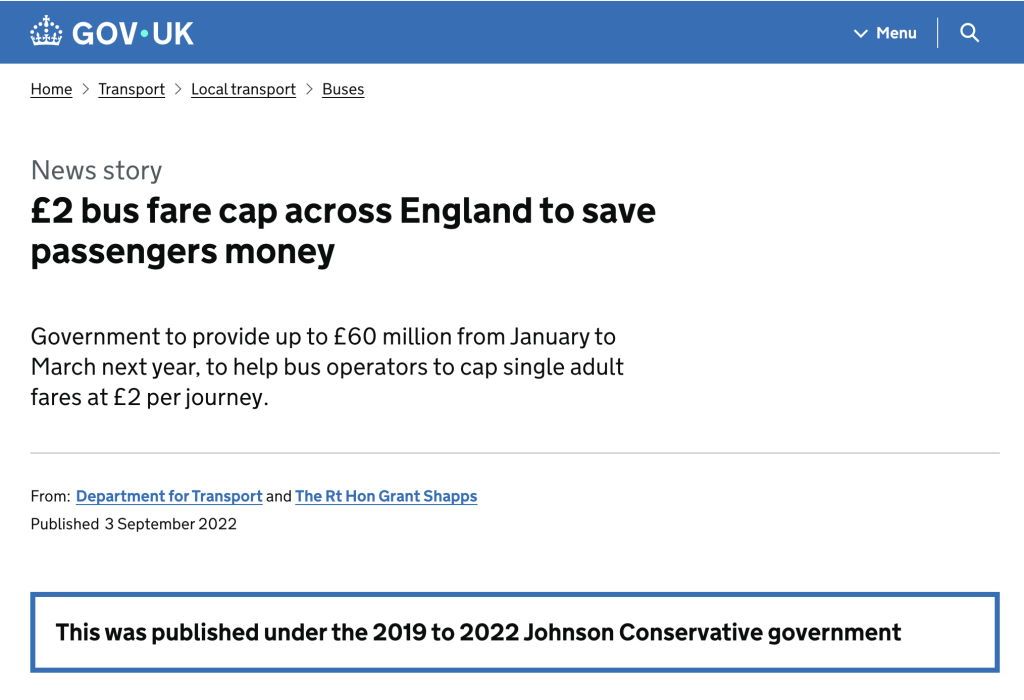
Task: Click the Johnson Conservative government notice box
Action: point(515,632)
